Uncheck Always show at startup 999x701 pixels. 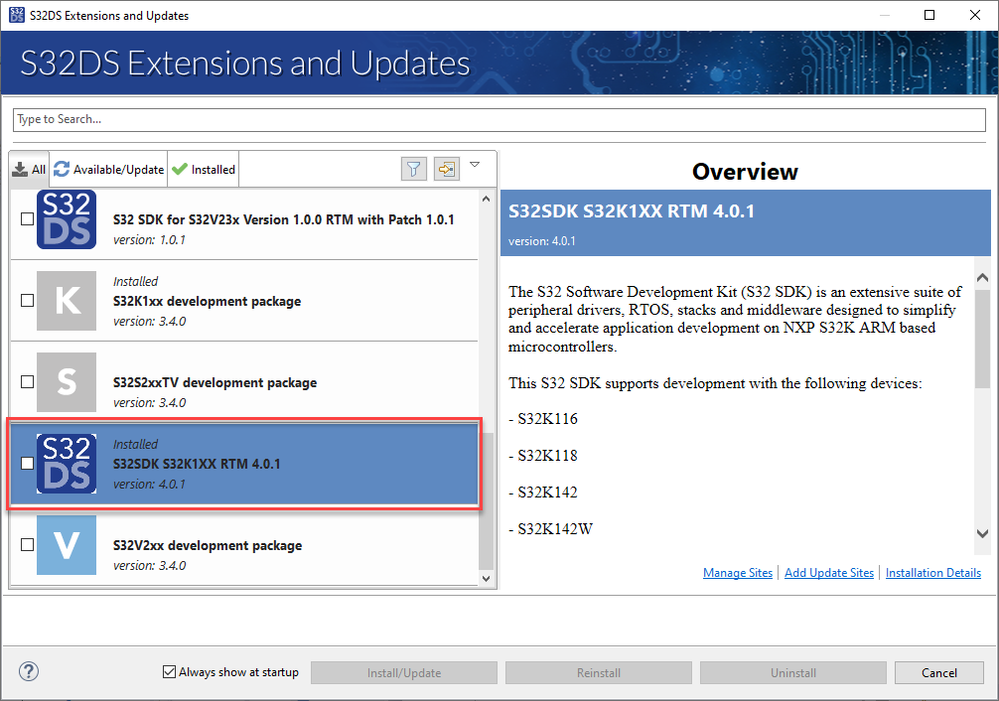coord(168,671)
